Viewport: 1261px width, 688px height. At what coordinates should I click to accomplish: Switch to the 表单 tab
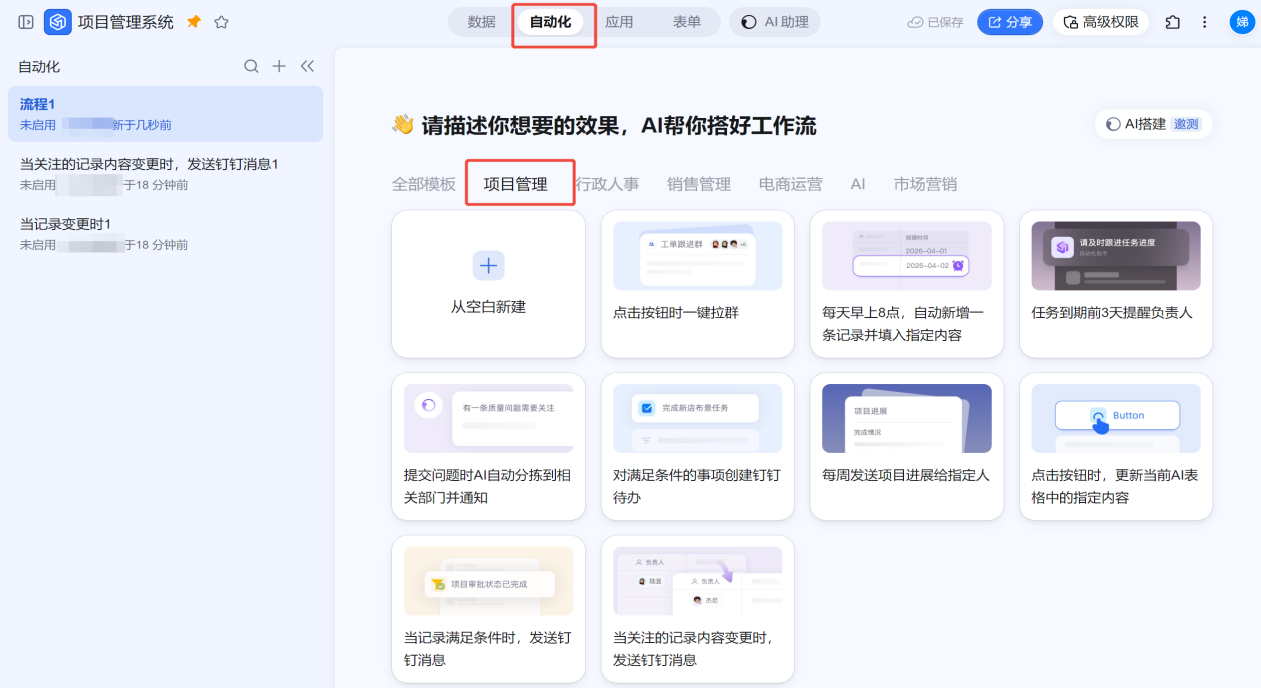click(x=686, y=22)
